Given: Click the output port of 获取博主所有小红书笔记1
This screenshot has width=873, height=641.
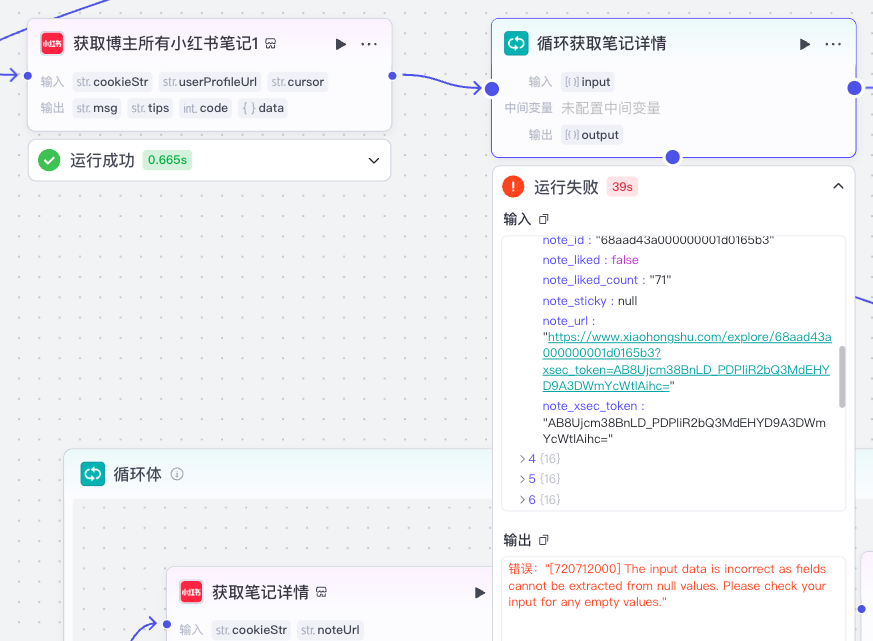Looking at the screenshot, I should 393,76.
